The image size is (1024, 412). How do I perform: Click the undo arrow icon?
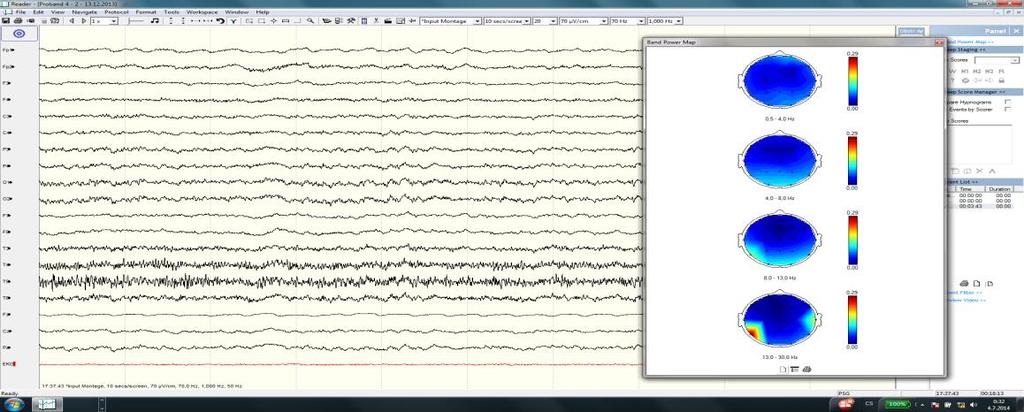pyautogui.click(x=221, y=21)
